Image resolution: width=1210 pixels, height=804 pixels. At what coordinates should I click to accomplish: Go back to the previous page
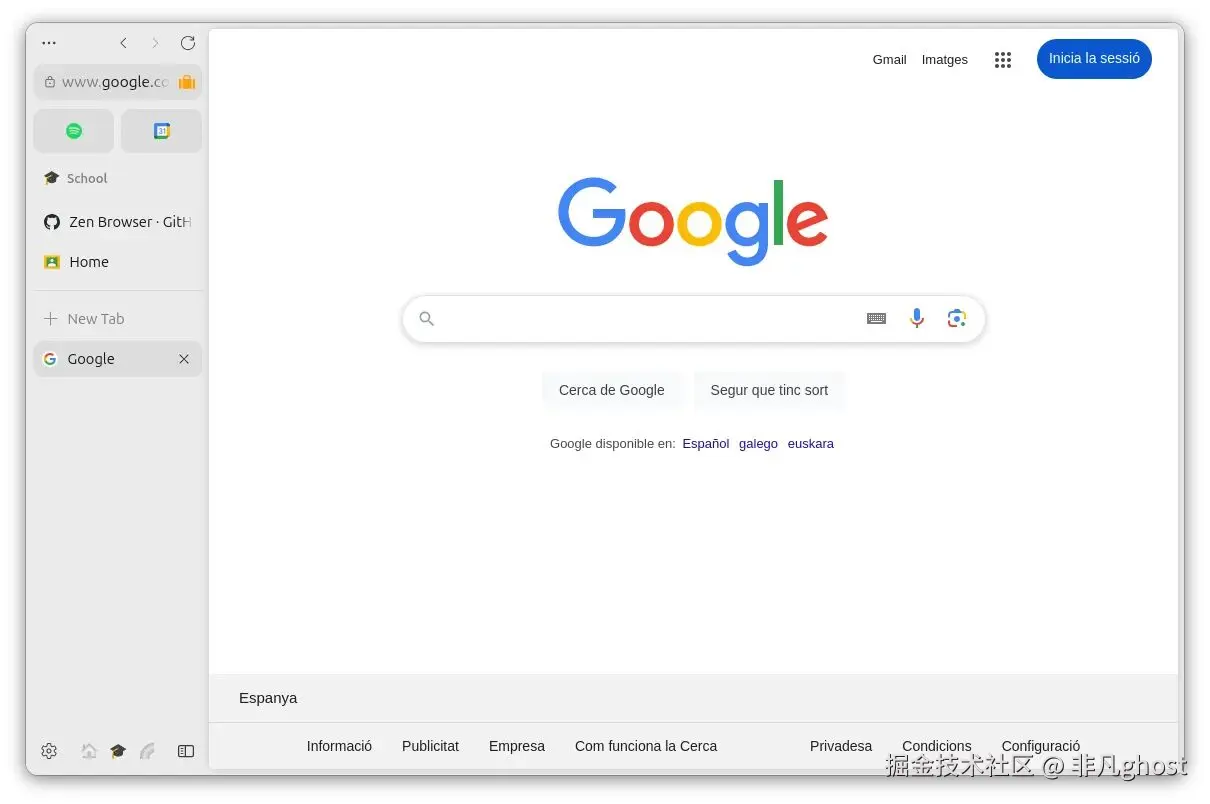pos(123,43)
